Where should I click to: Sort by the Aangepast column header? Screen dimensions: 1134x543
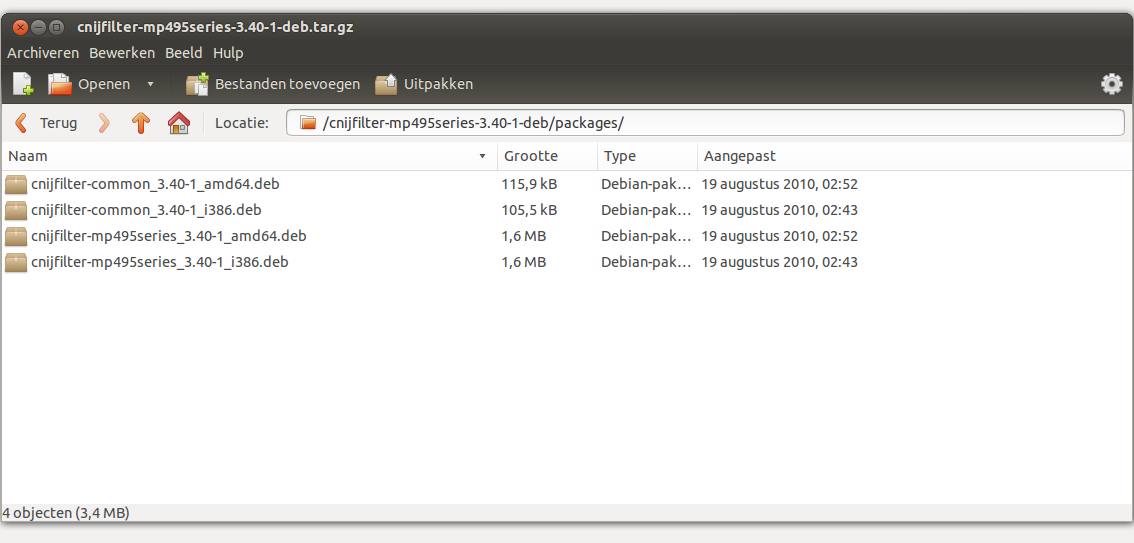point(914,156)
